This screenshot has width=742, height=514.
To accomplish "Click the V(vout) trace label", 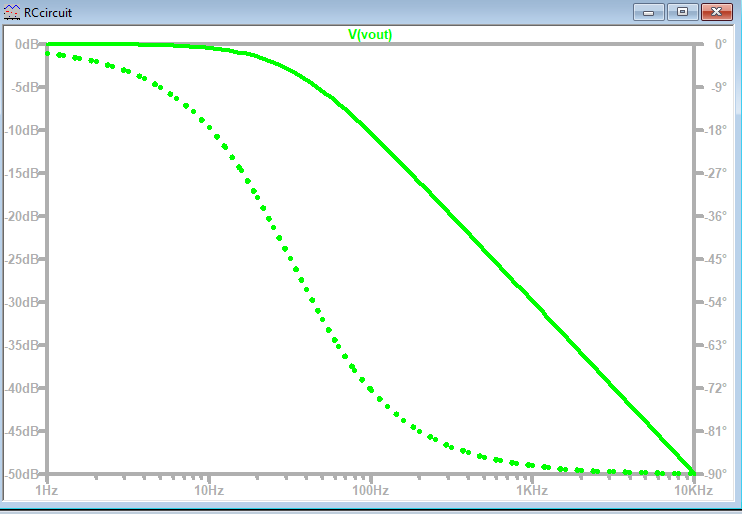I will click(370, 34).
